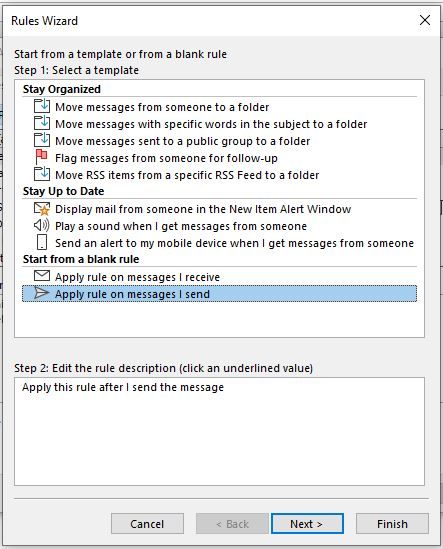Click the RSS items move-to-folder icon
Image resolution: width=443 pixels, height=549 pixels.
[42, 174]
